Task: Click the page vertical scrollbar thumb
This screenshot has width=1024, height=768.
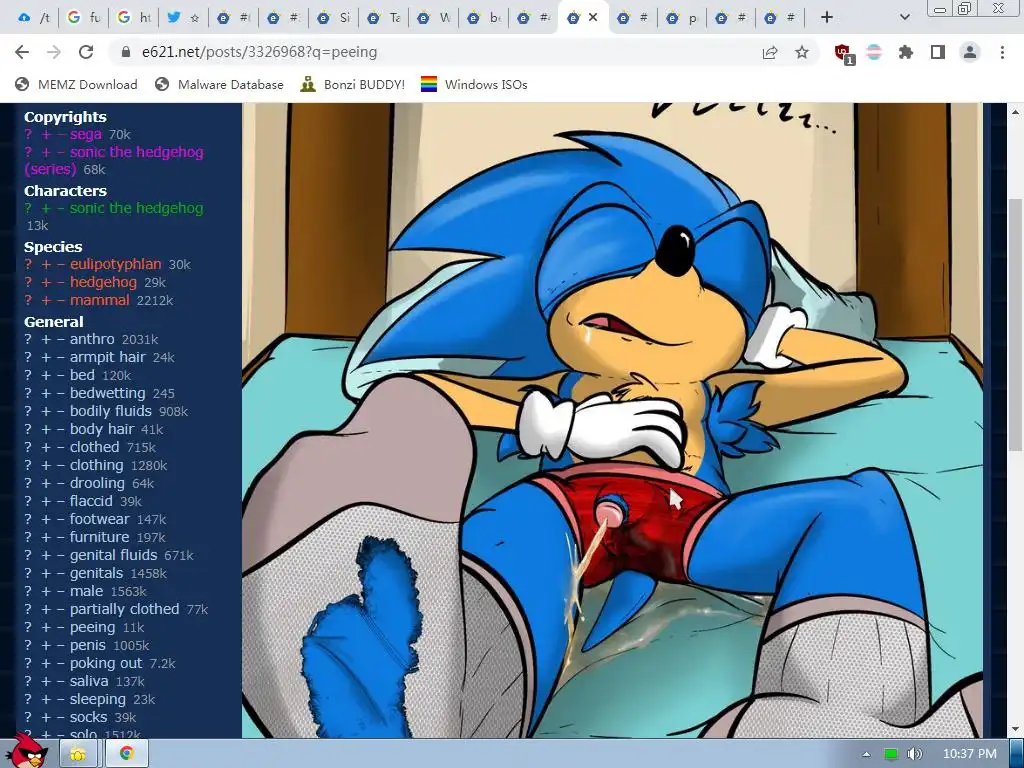Action: point(1015,325)
